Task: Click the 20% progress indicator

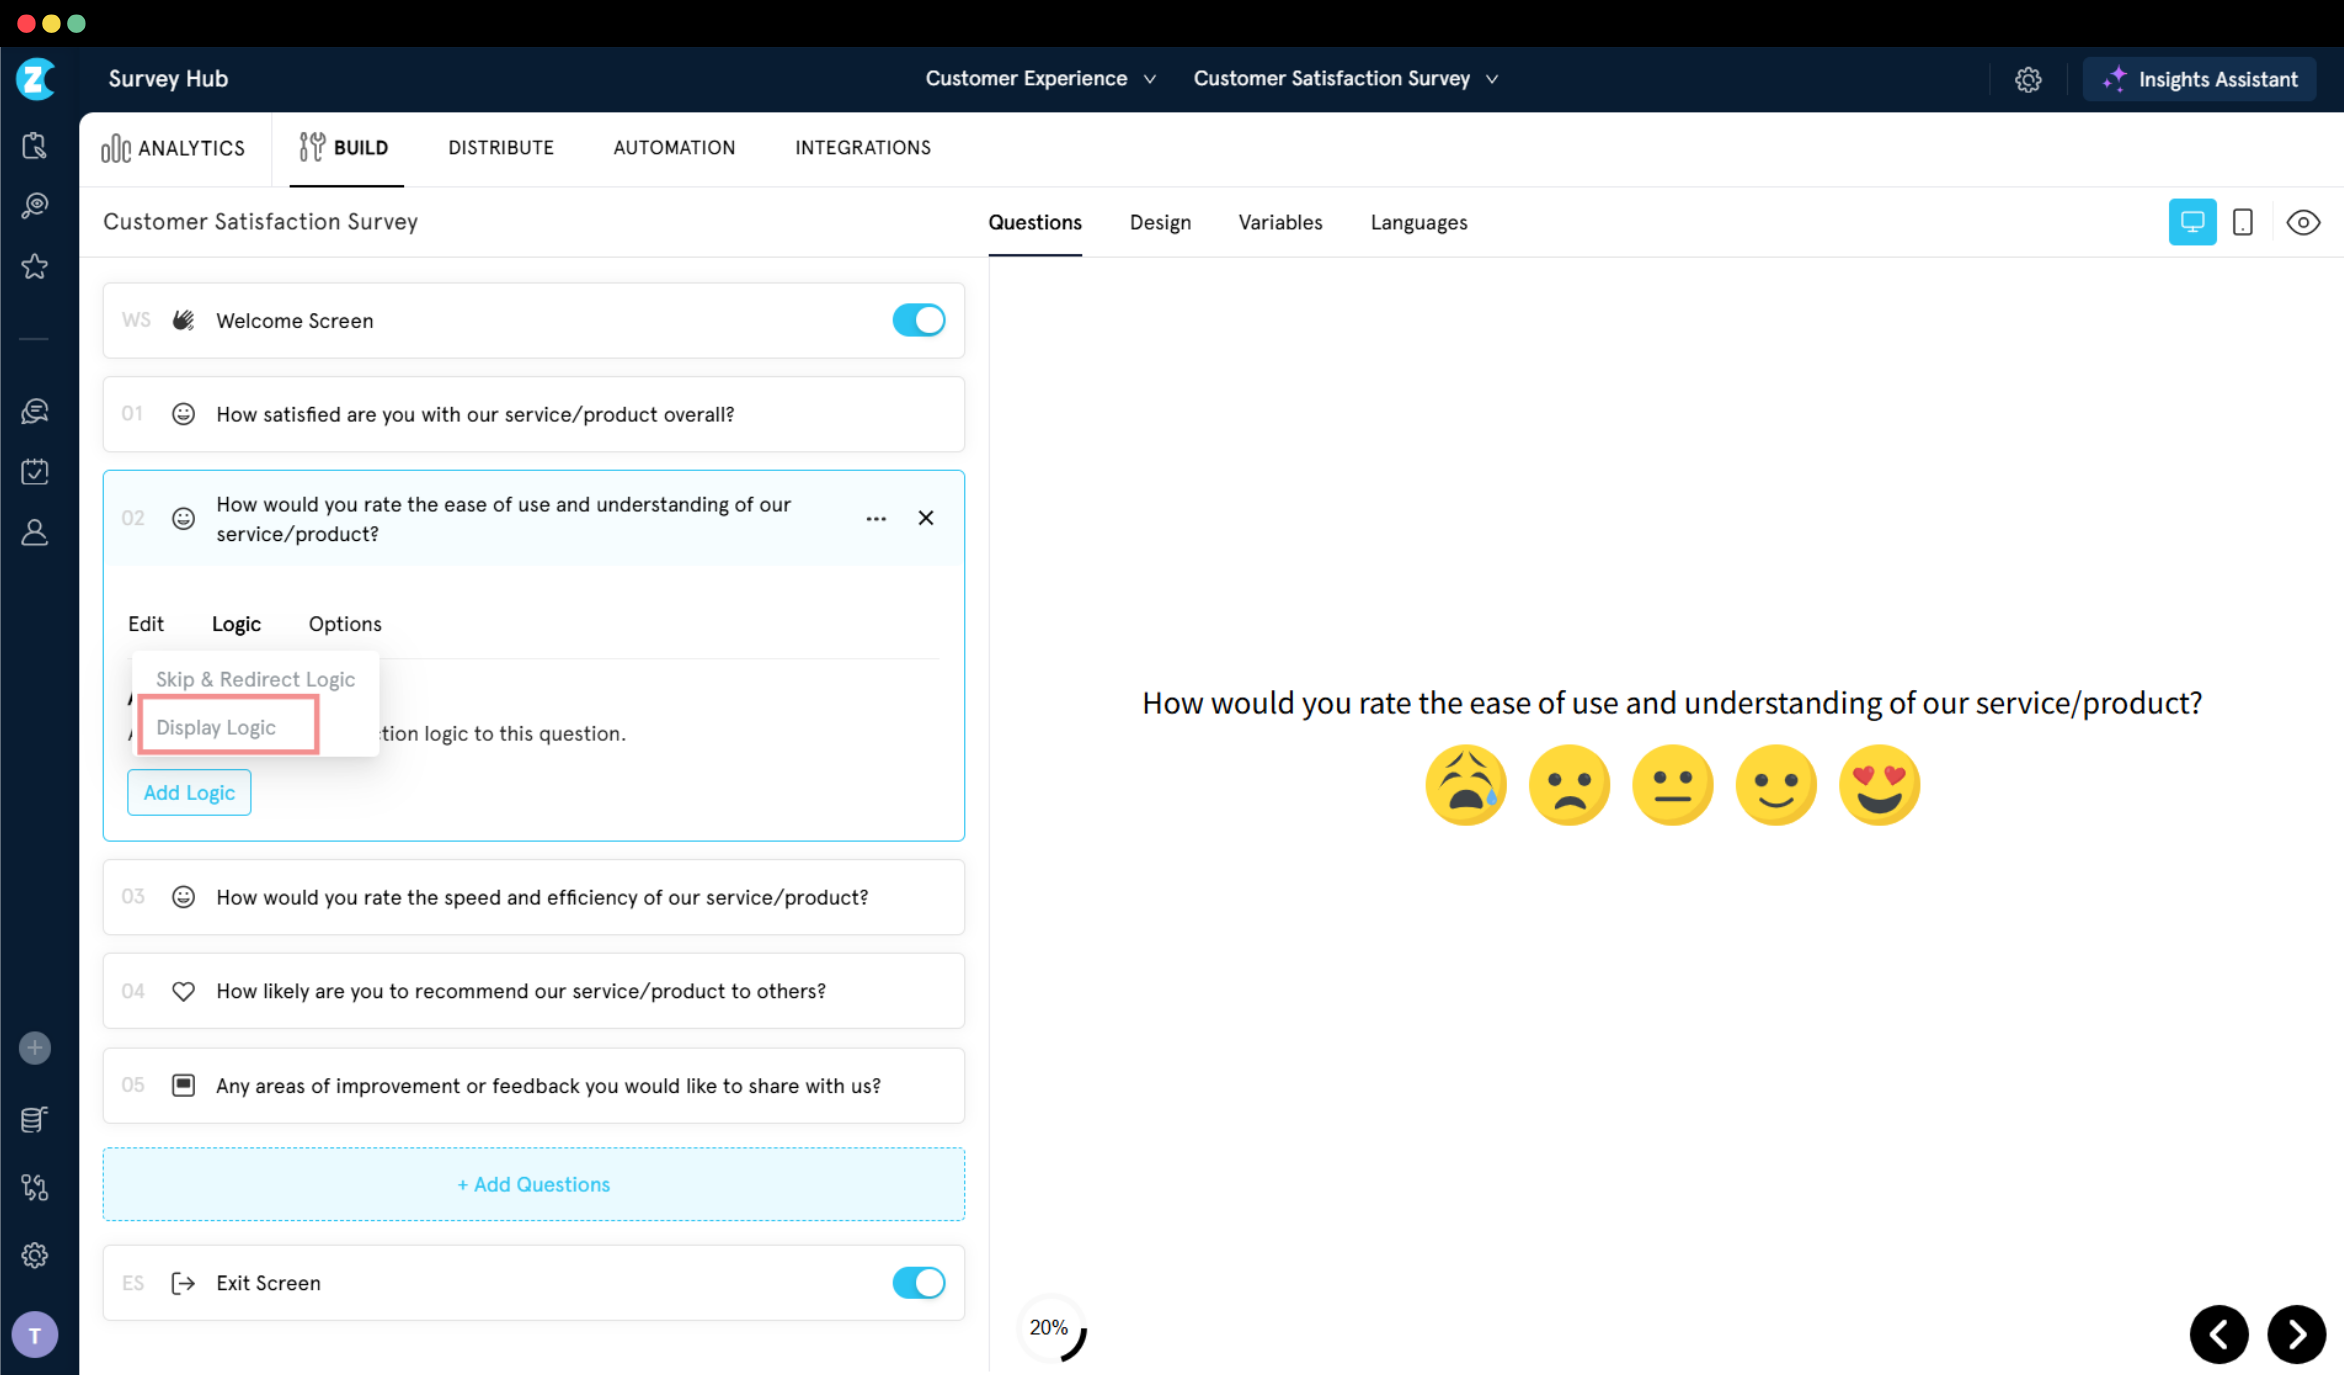Action: click(1050, 1328)
